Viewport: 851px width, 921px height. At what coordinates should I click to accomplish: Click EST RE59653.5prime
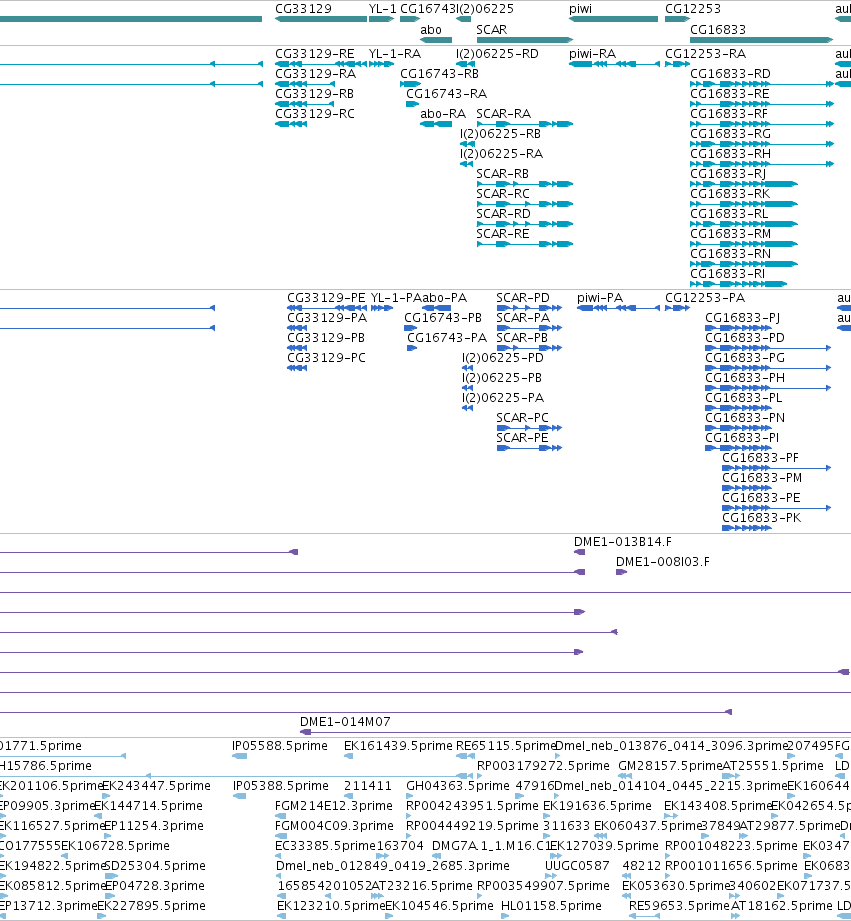tap(679, 906)
